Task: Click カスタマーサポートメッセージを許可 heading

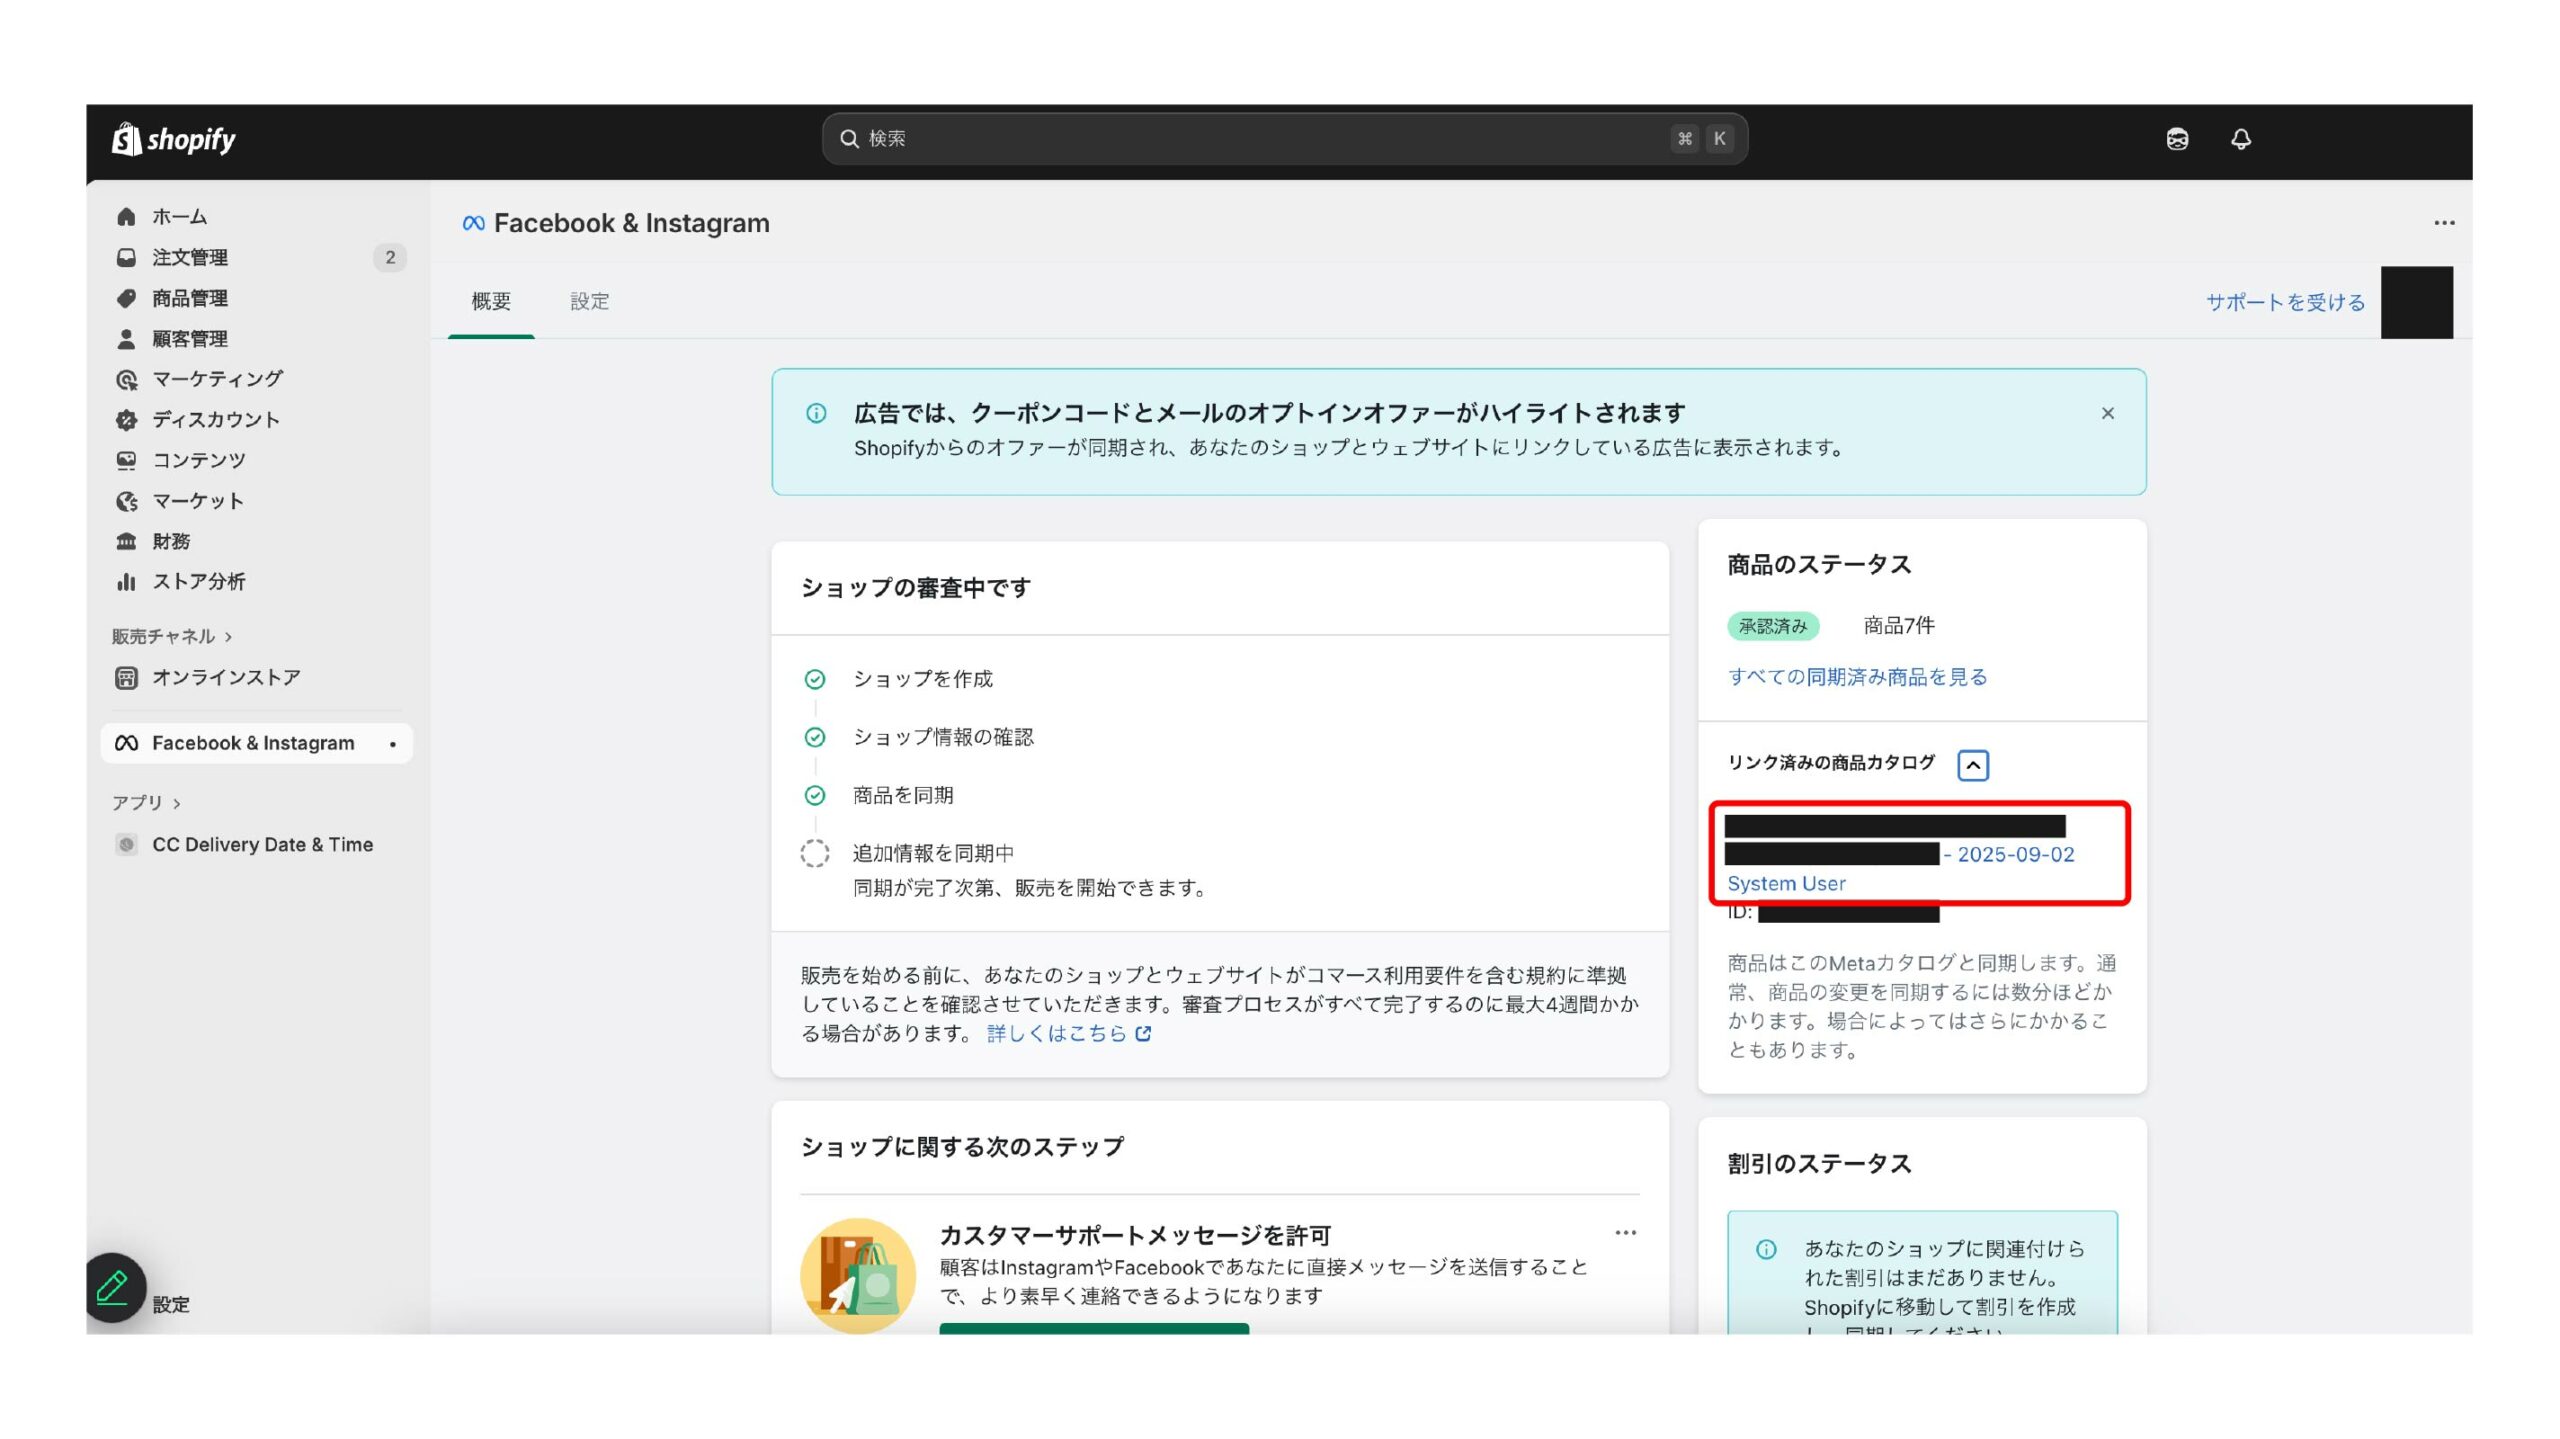Action: click(x=1135, y=1235)
